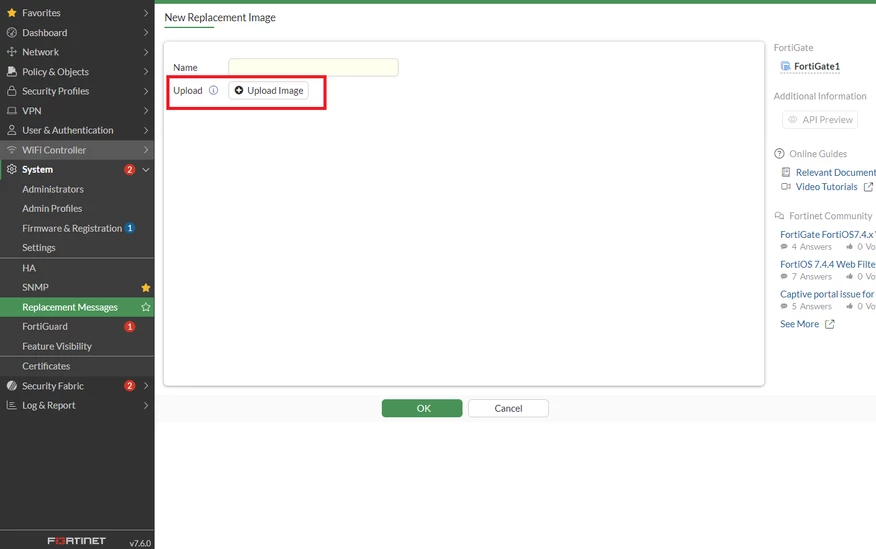Open the API Preview button
This screenshot has width=876, height=549.
[x=820, y=120]
